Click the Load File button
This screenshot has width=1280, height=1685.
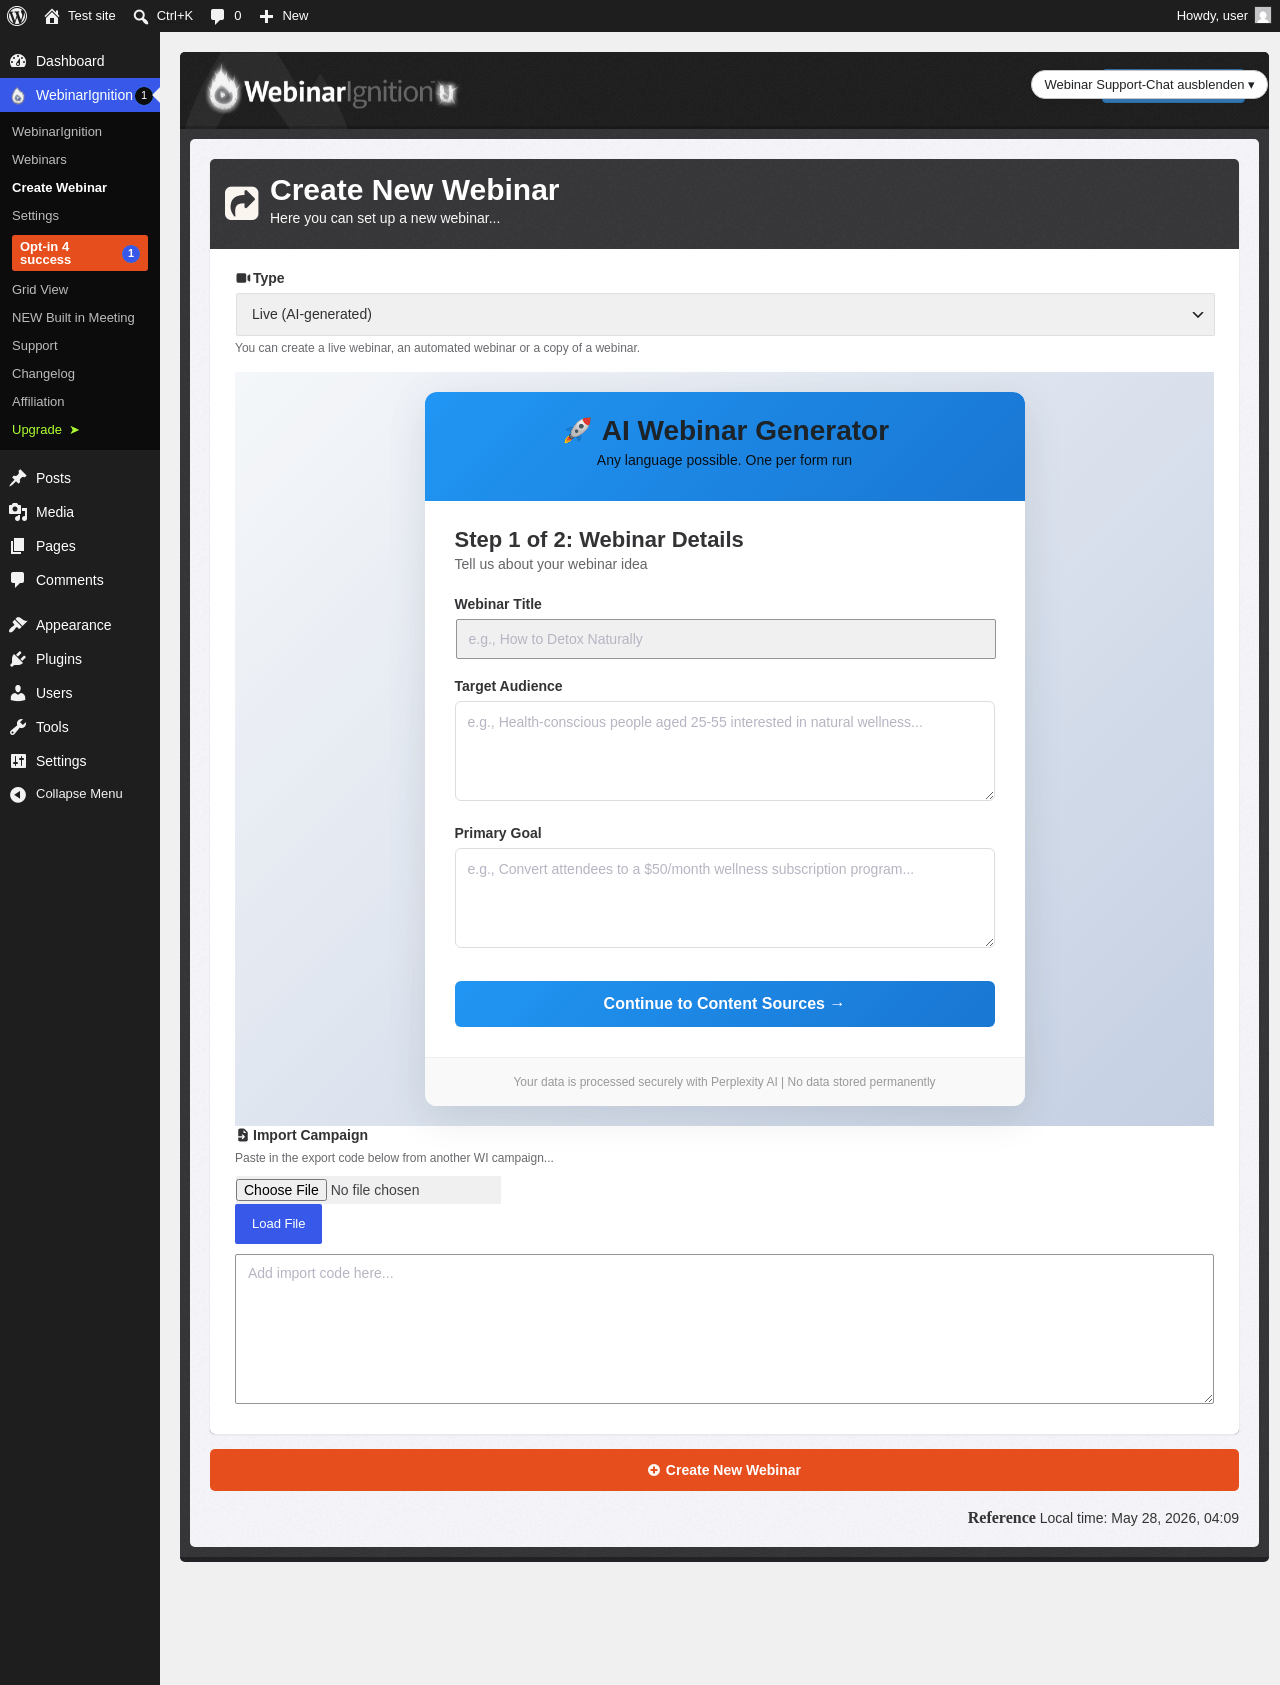click(x=278, y=1224)
